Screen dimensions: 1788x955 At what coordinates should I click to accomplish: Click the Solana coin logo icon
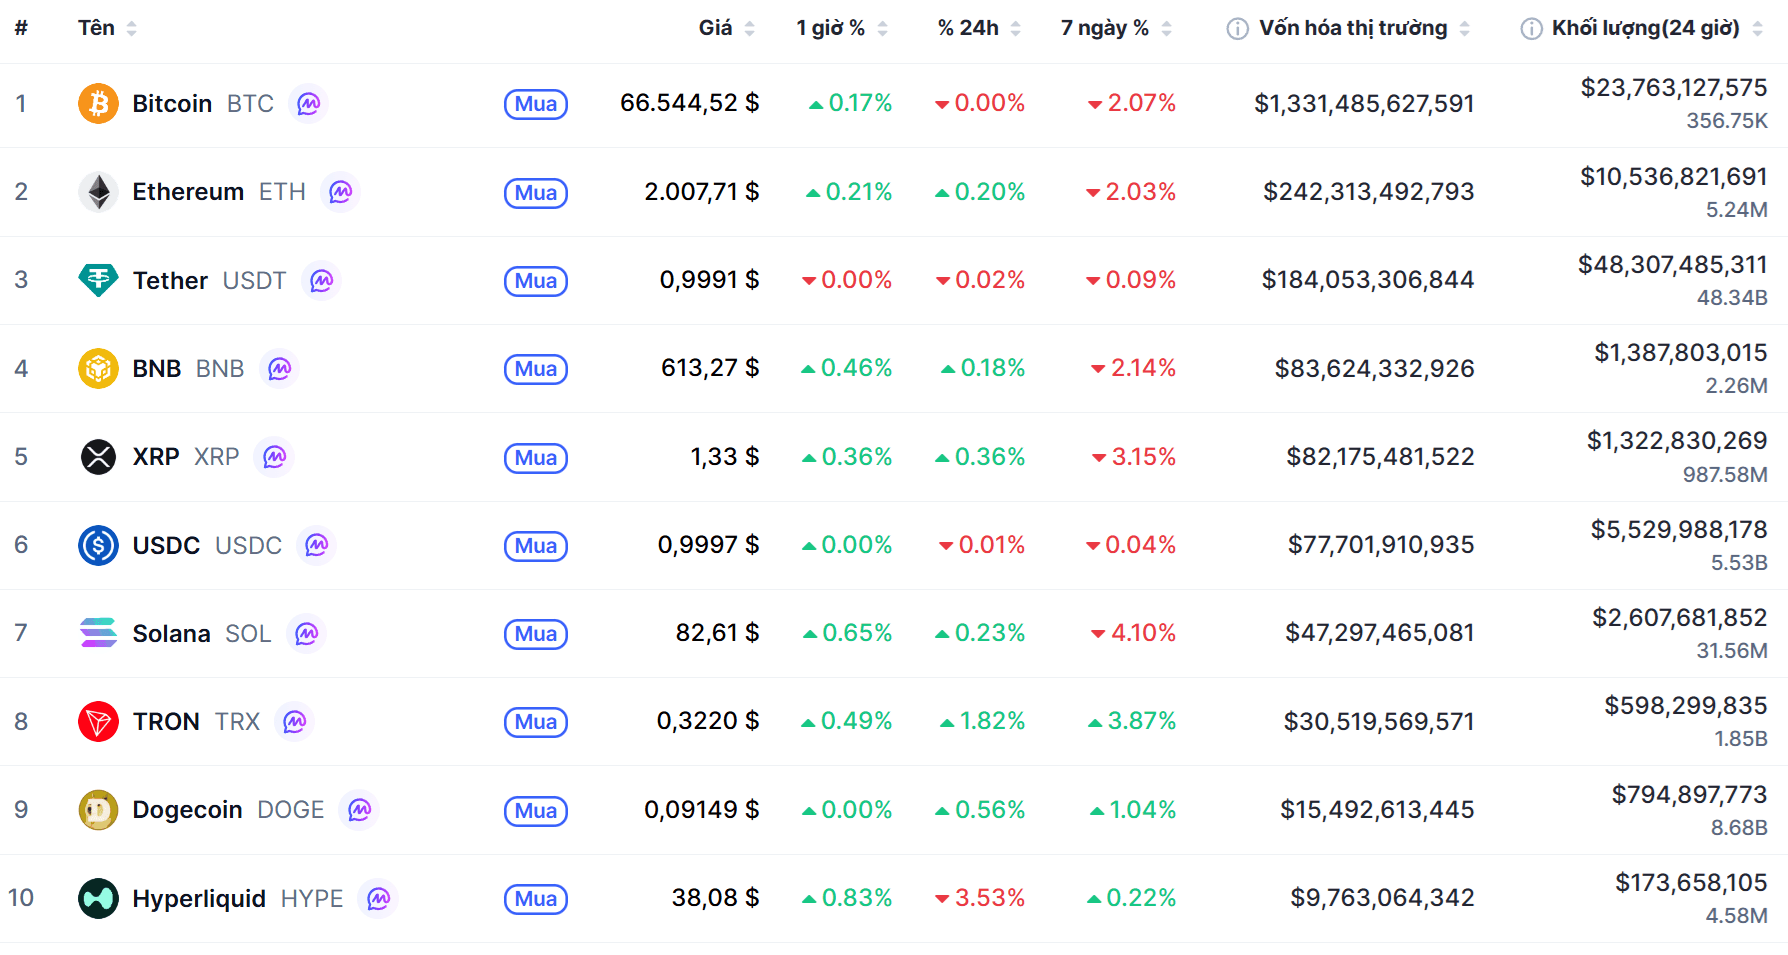click(98, 633)
